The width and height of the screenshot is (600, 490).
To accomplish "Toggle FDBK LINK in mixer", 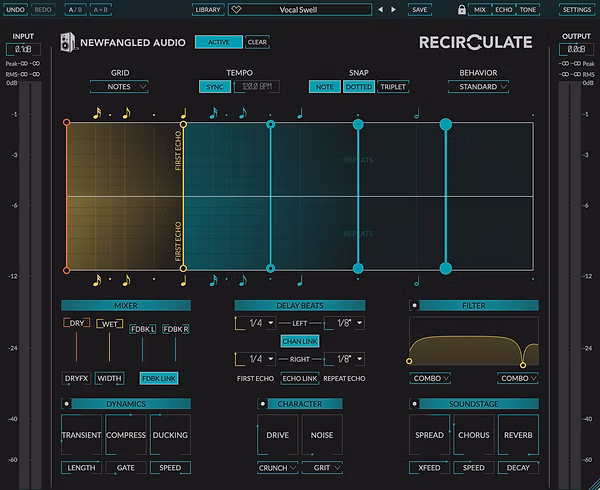I will pyautogui.click(x=159, y=378).
